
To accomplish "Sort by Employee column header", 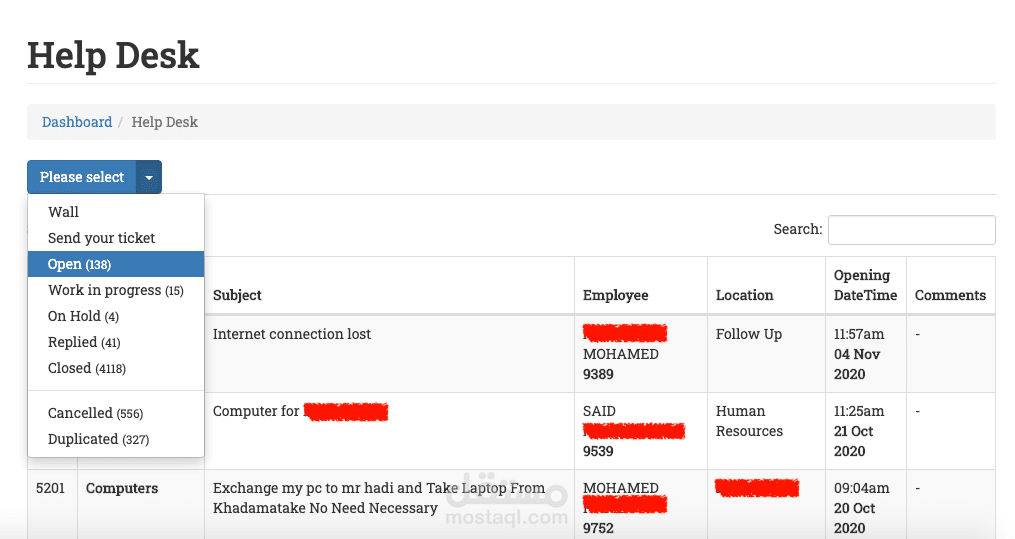I will click(x=616, y=295).
